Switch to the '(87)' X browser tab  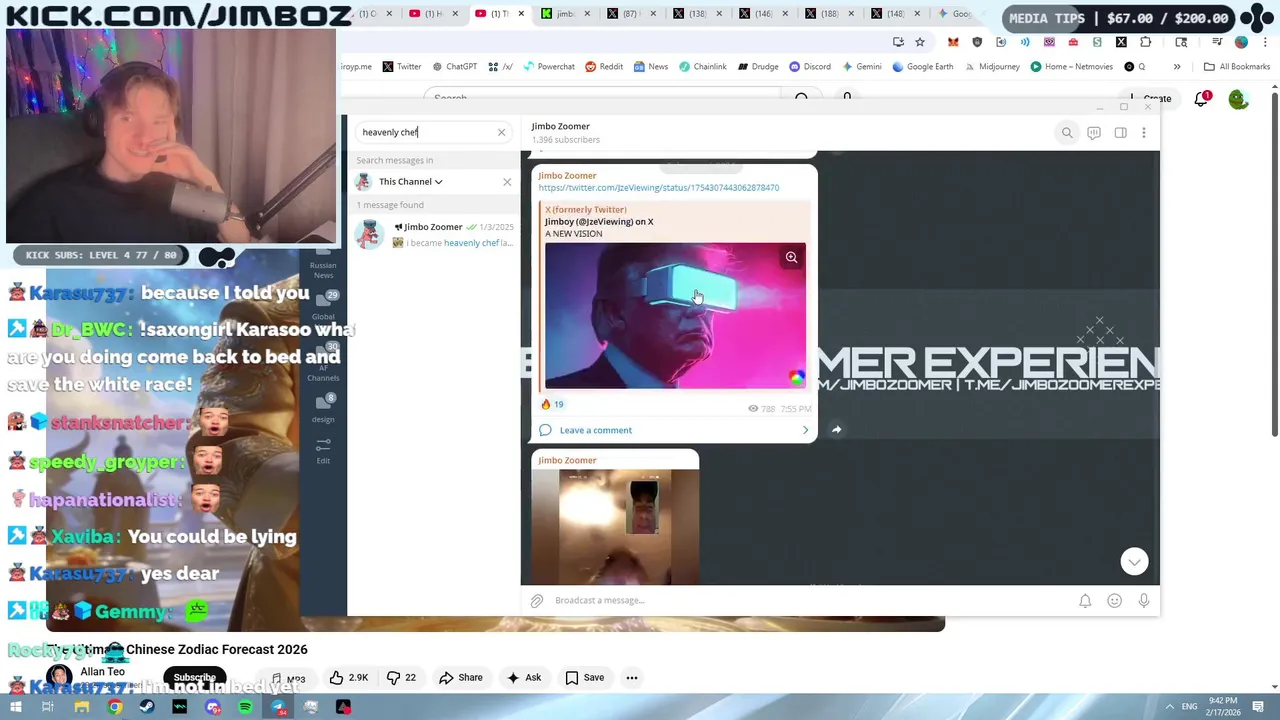(630, 14)
